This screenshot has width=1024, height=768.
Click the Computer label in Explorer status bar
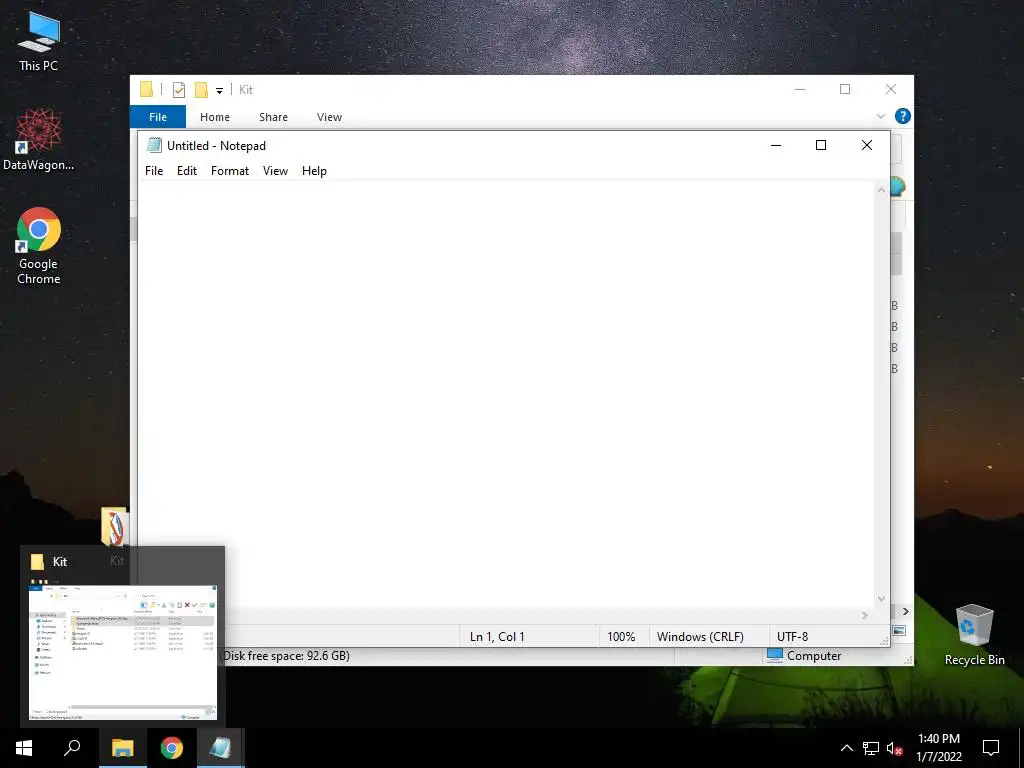814,656
